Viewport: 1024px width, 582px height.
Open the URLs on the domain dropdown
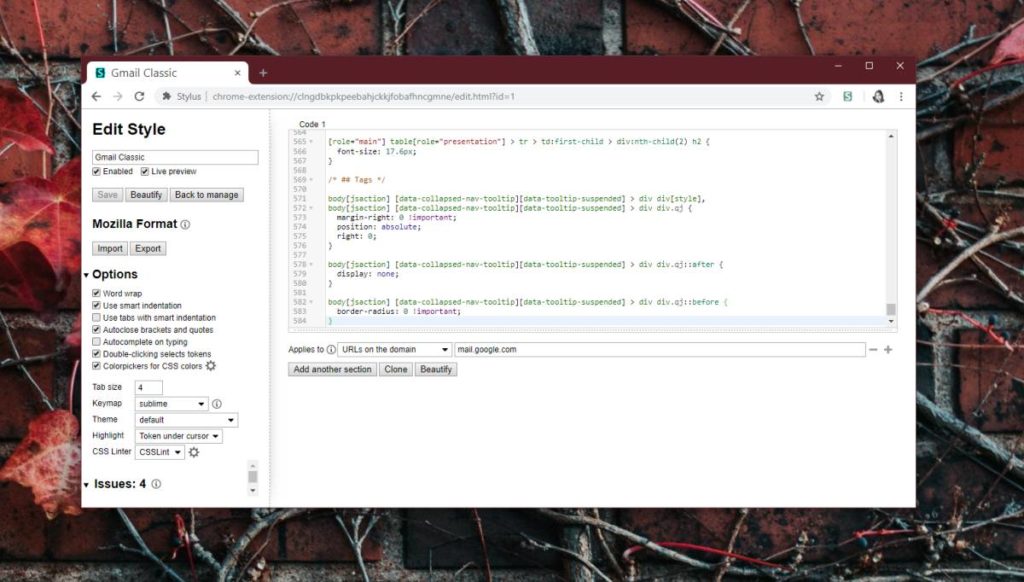(395, 350)
